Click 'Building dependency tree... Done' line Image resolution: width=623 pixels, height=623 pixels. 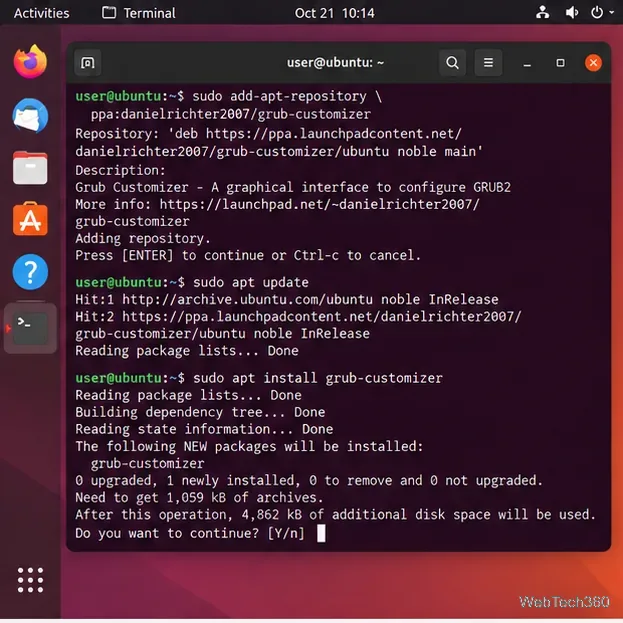point(200,412)
